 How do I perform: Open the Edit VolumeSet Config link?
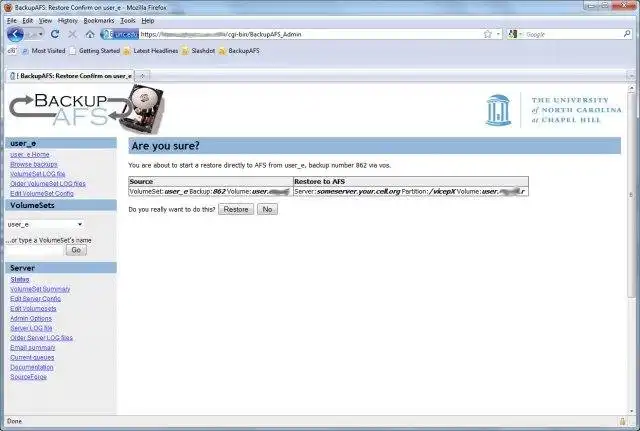tap(42, 193)
